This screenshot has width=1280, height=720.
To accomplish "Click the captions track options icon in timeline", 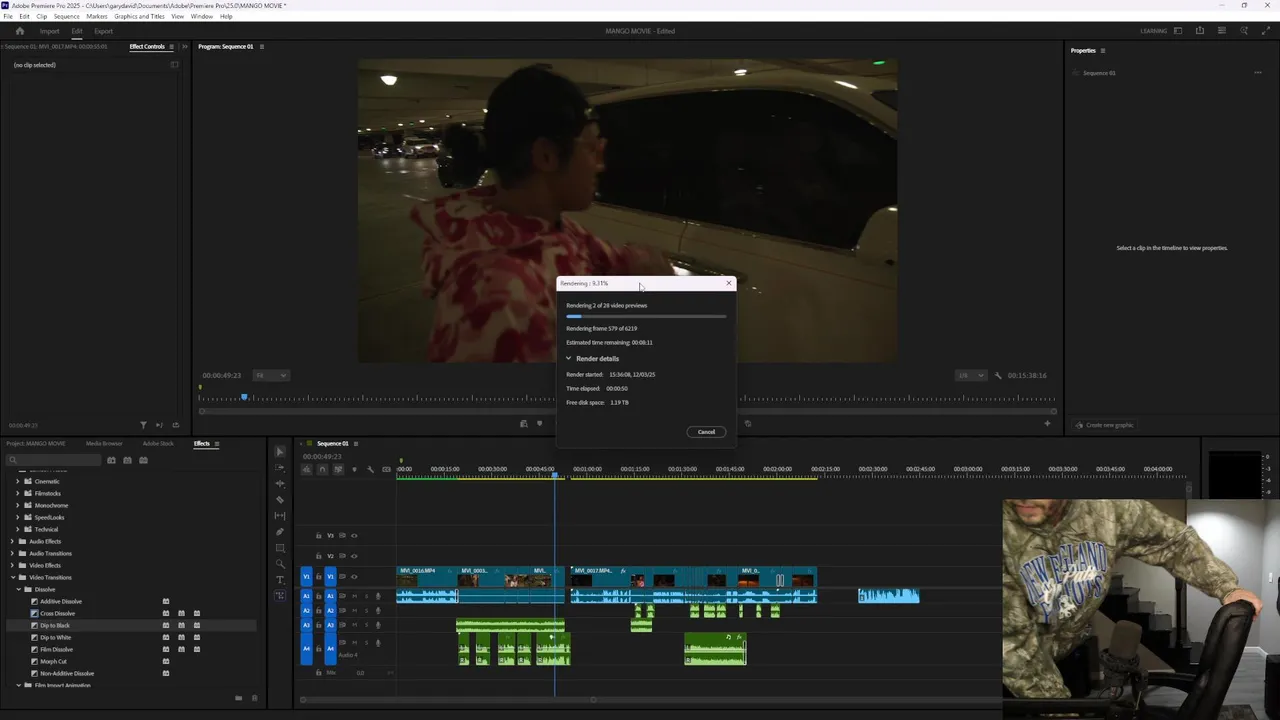I will (386, 469).
